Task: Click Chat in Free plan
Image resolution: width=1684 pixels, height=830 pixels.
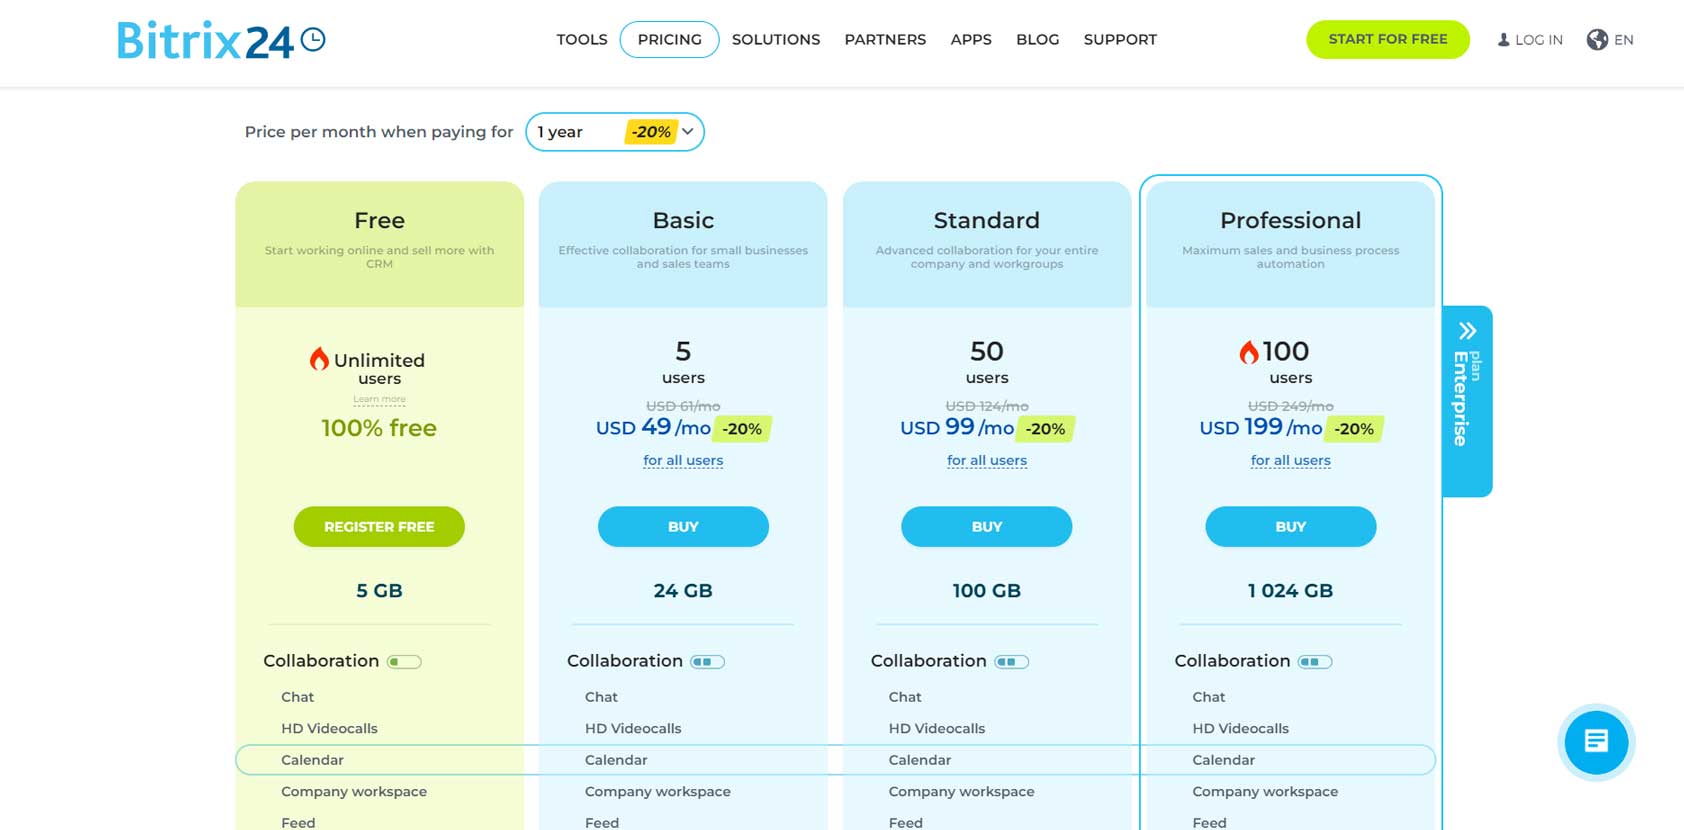Action: (x=298, y=697)
